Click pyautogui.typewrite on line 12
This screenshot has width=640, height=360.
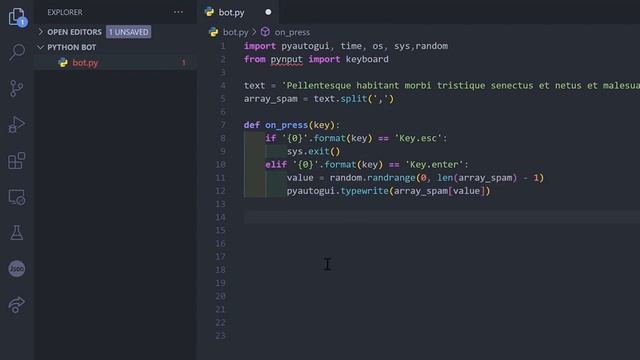(x=338, y=191)
